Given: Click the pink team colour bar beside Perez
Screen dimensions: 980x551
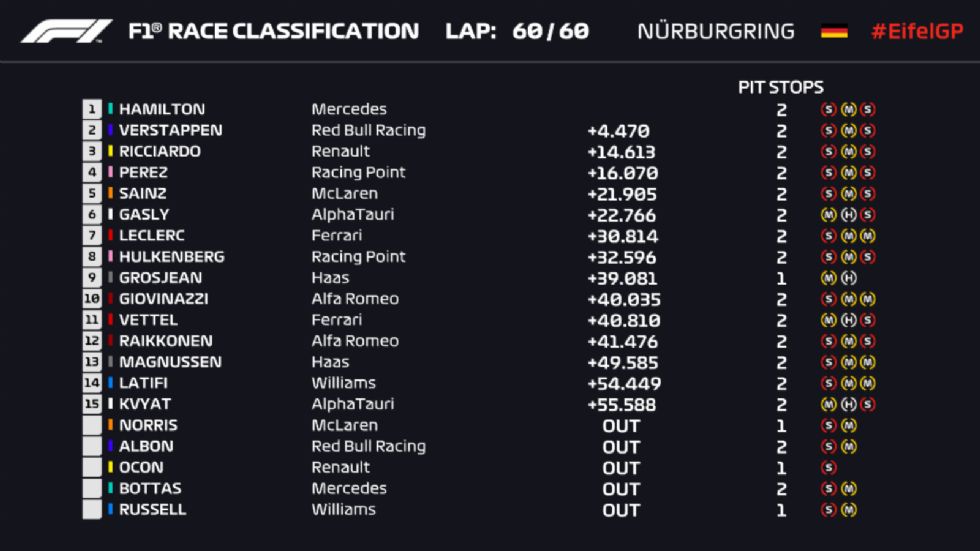Looking at the screenshot, I should tap(111, 172).
